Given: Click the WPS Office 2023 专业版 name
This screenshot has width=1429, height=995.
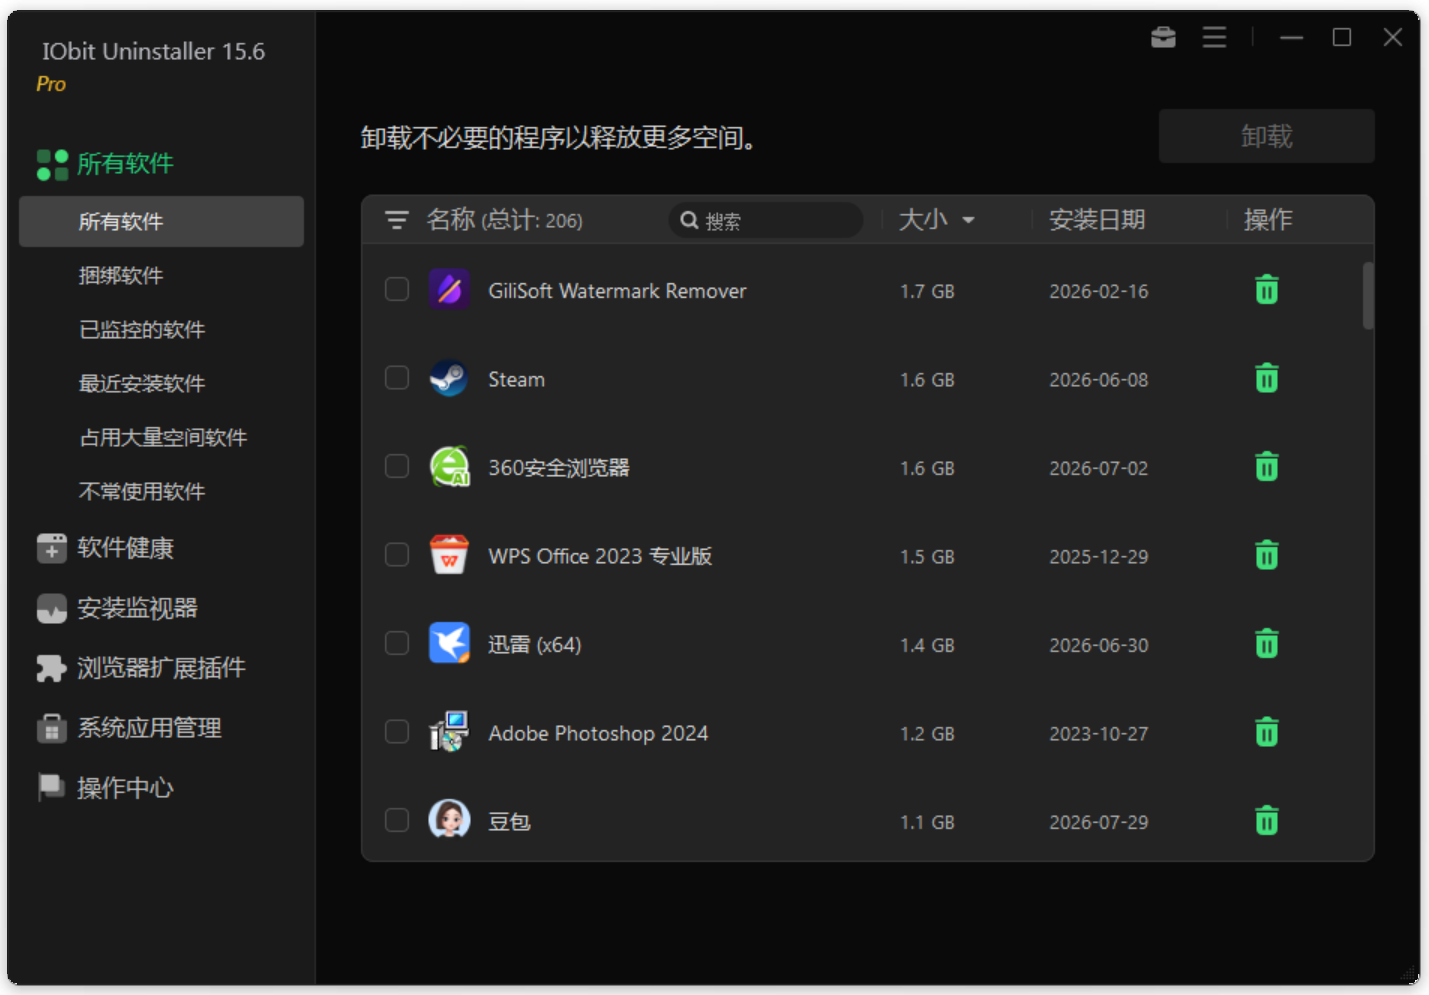Looking at the screenshot, I should [600, 556].
